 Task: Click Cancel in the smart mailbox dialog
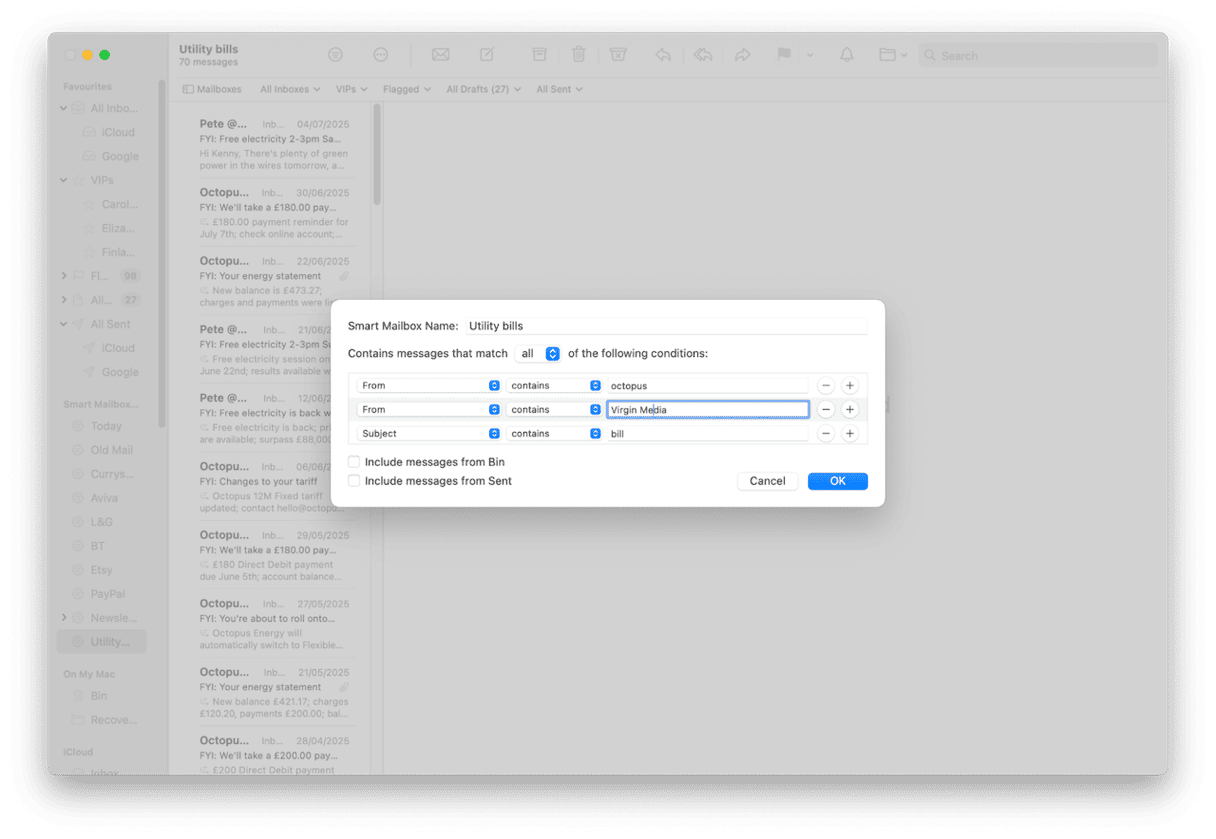point(767,481)
